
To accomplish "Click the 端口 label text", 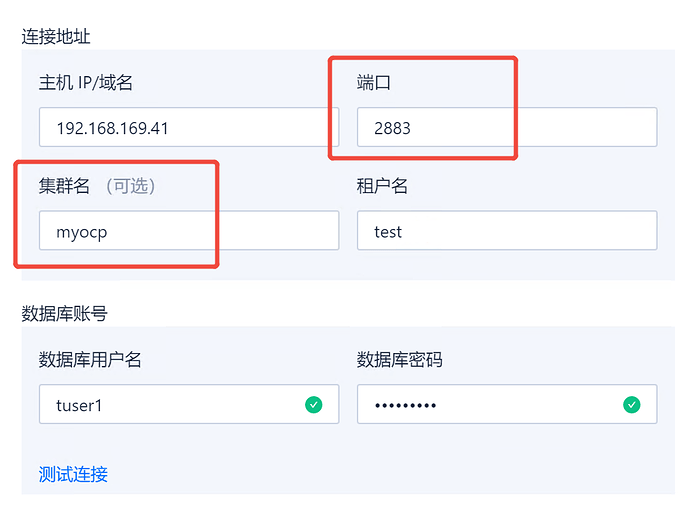I will click(x=373, y=83).
